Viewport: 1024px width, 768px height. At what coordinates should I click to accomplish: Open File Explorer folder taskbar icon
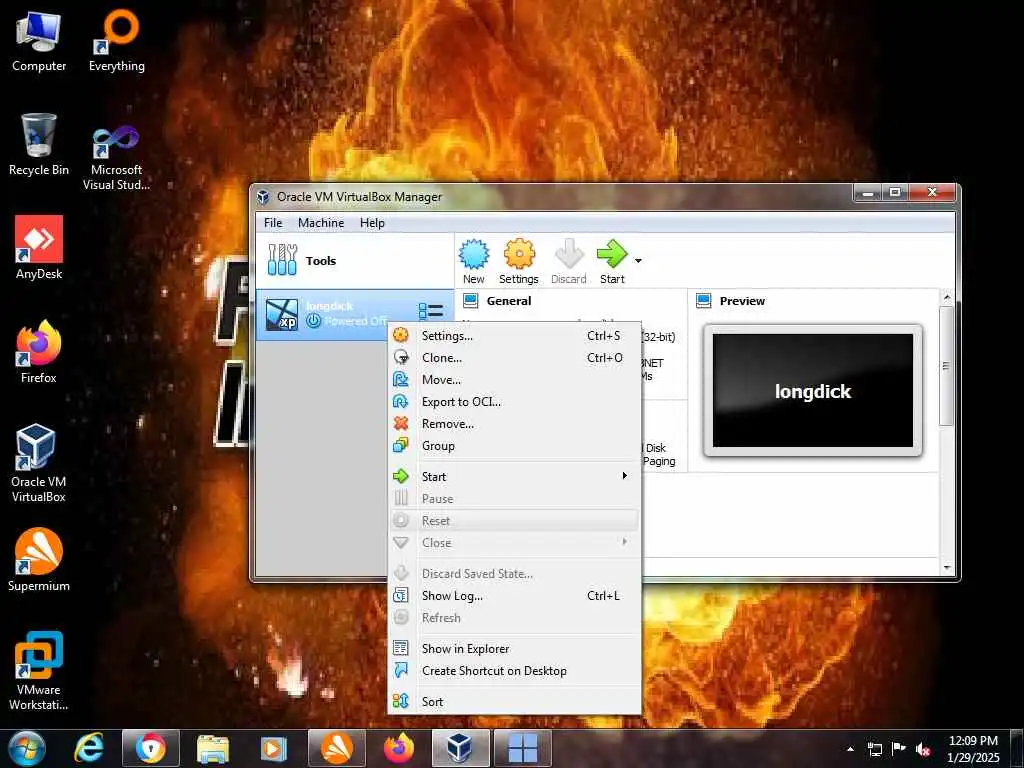pyautogui.click(x=212, y=748)
